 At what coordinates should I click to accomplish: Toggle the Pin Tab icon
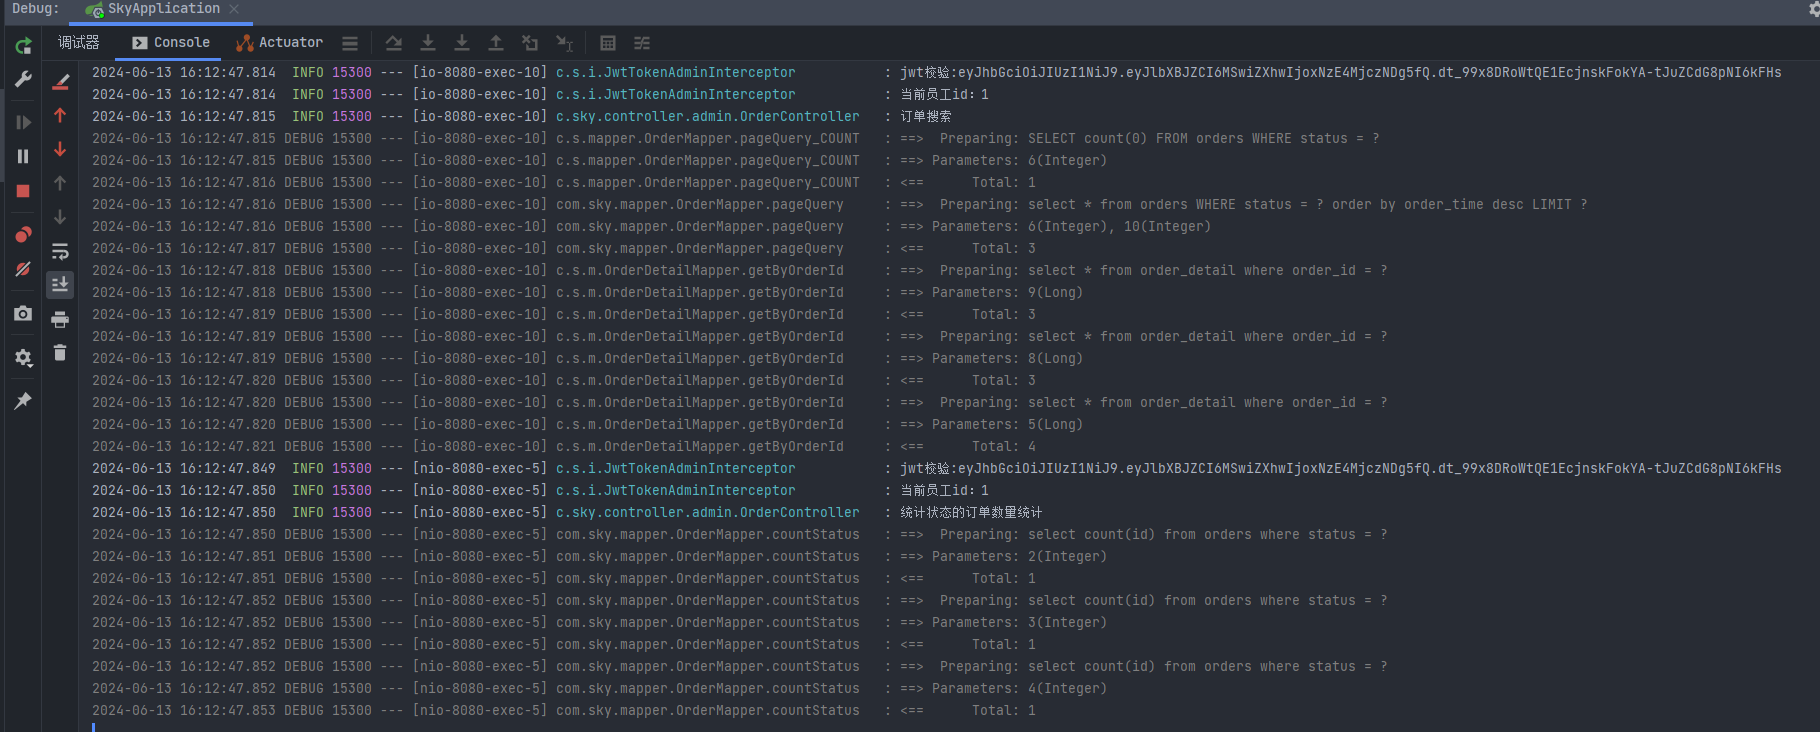pos(23,401)
